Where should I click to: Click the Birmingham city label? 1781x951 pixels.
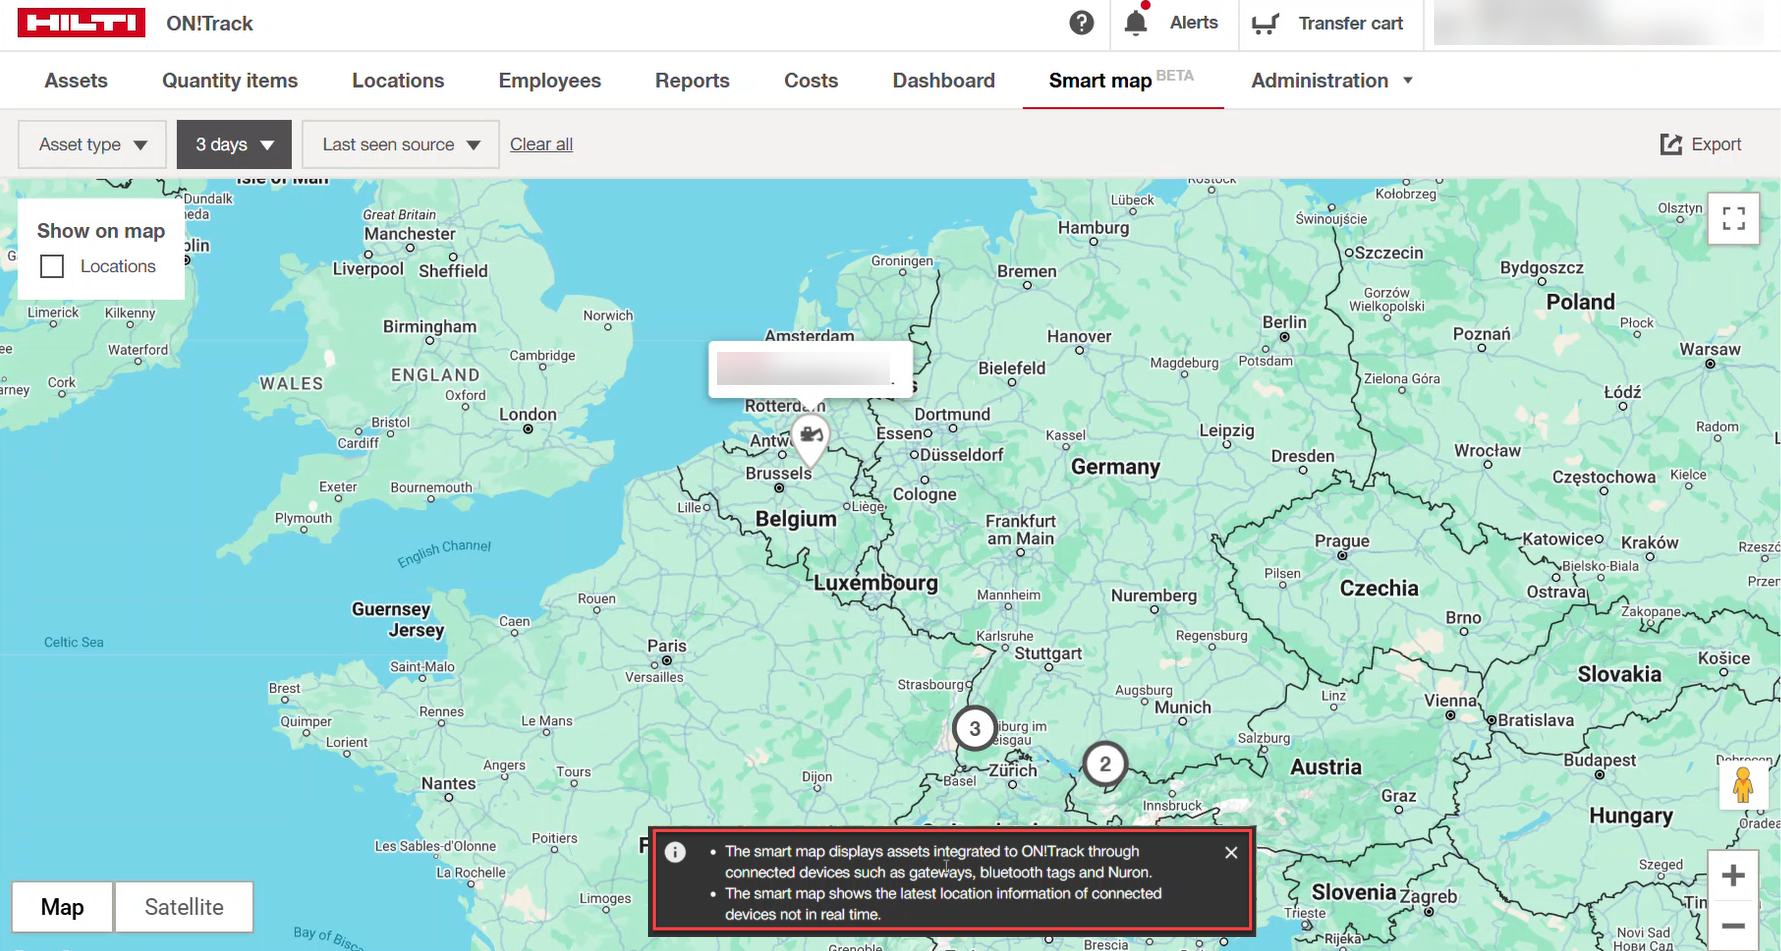(x=430, y=327)
